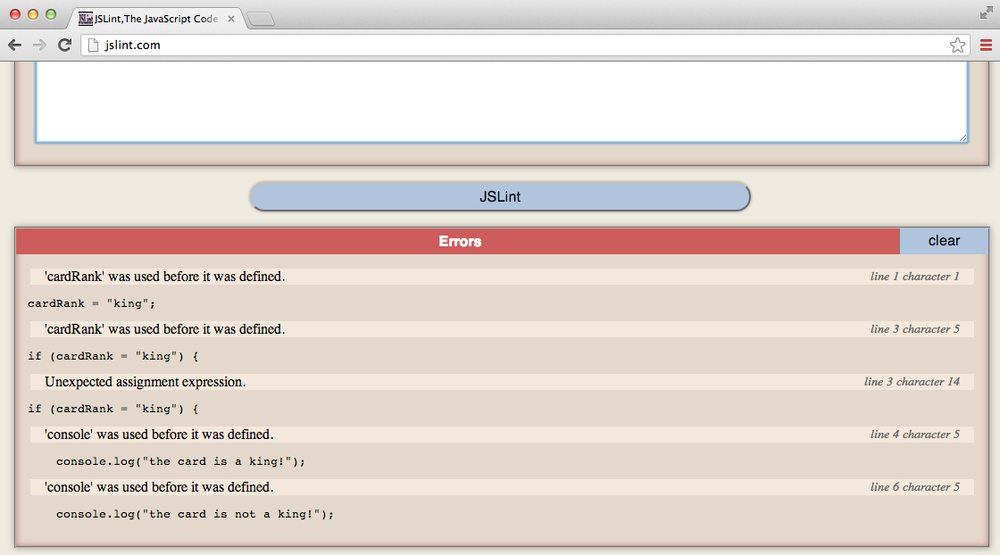Click inside the source code text area
Screen dimensions: 1000x555
501,101
